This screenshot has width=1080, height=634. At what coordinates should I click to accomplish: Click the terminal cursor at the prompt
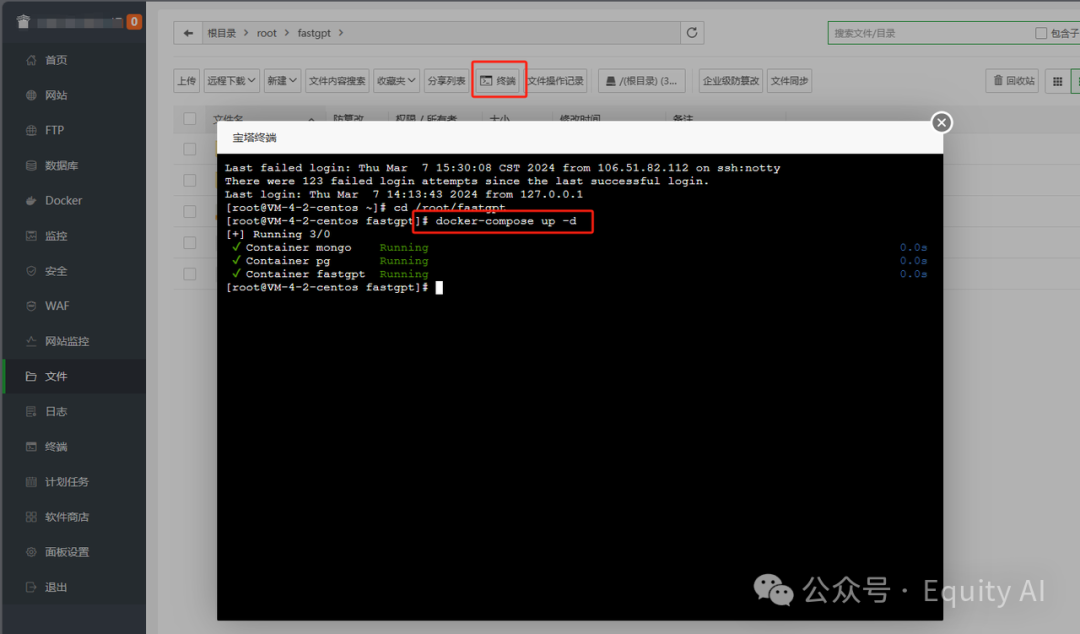[x=439, y=287]
